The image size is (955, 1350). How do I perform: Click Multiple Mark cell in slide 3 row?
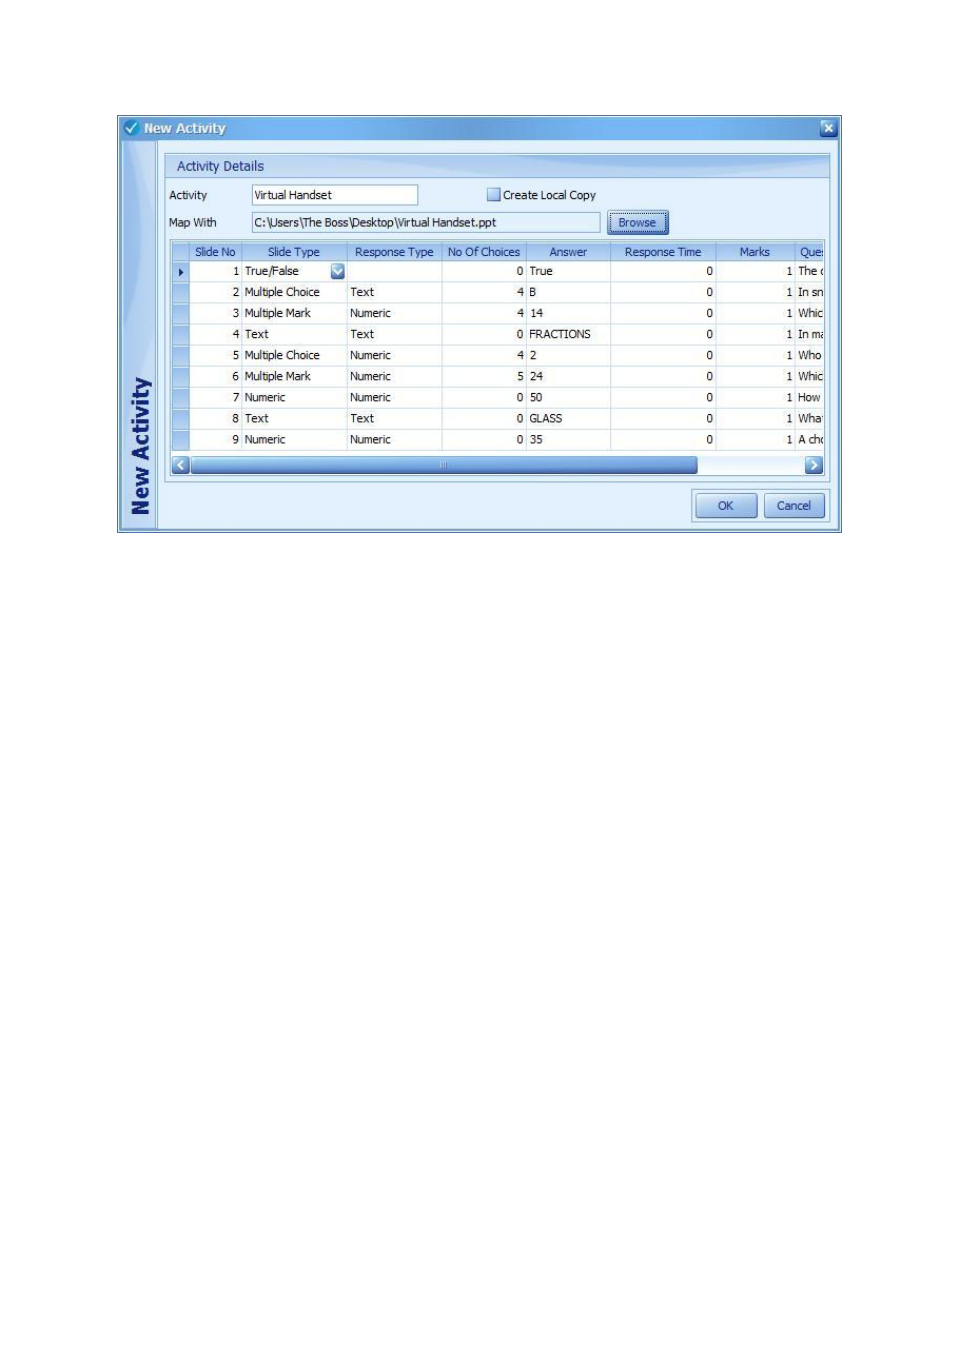(x=294, y=313)
